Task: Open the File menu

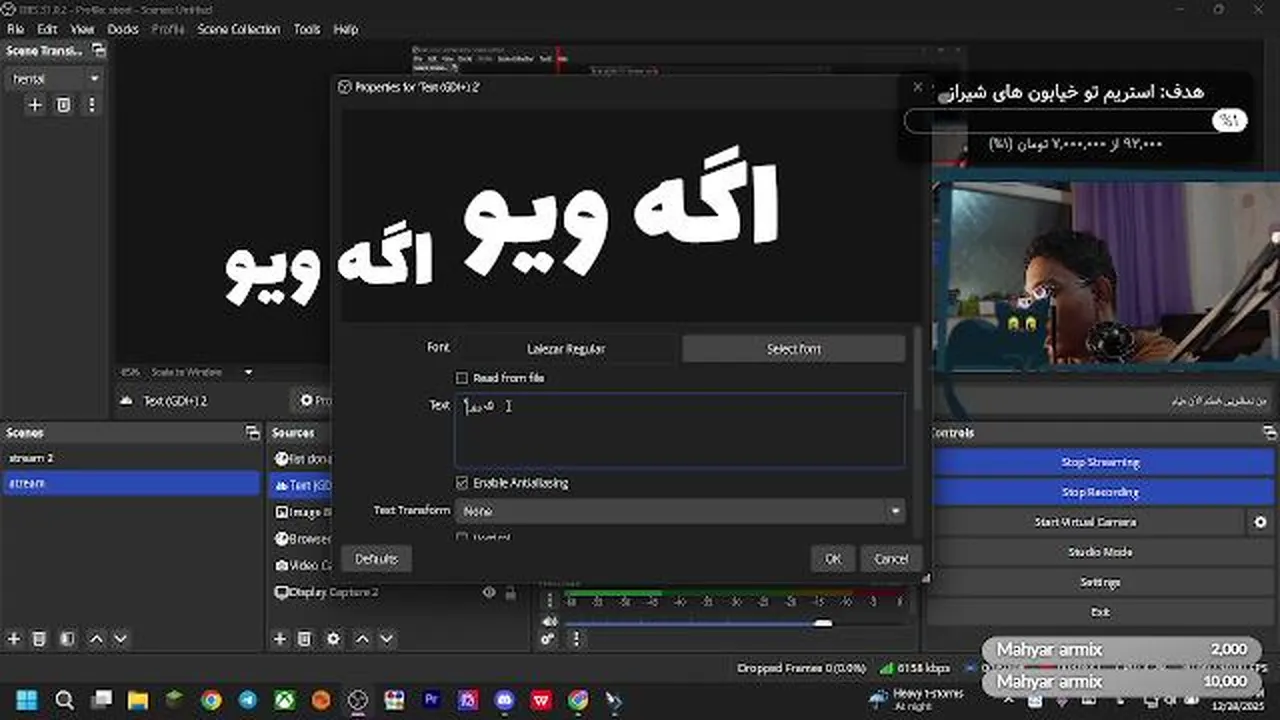Action: [x=15, y=29]
